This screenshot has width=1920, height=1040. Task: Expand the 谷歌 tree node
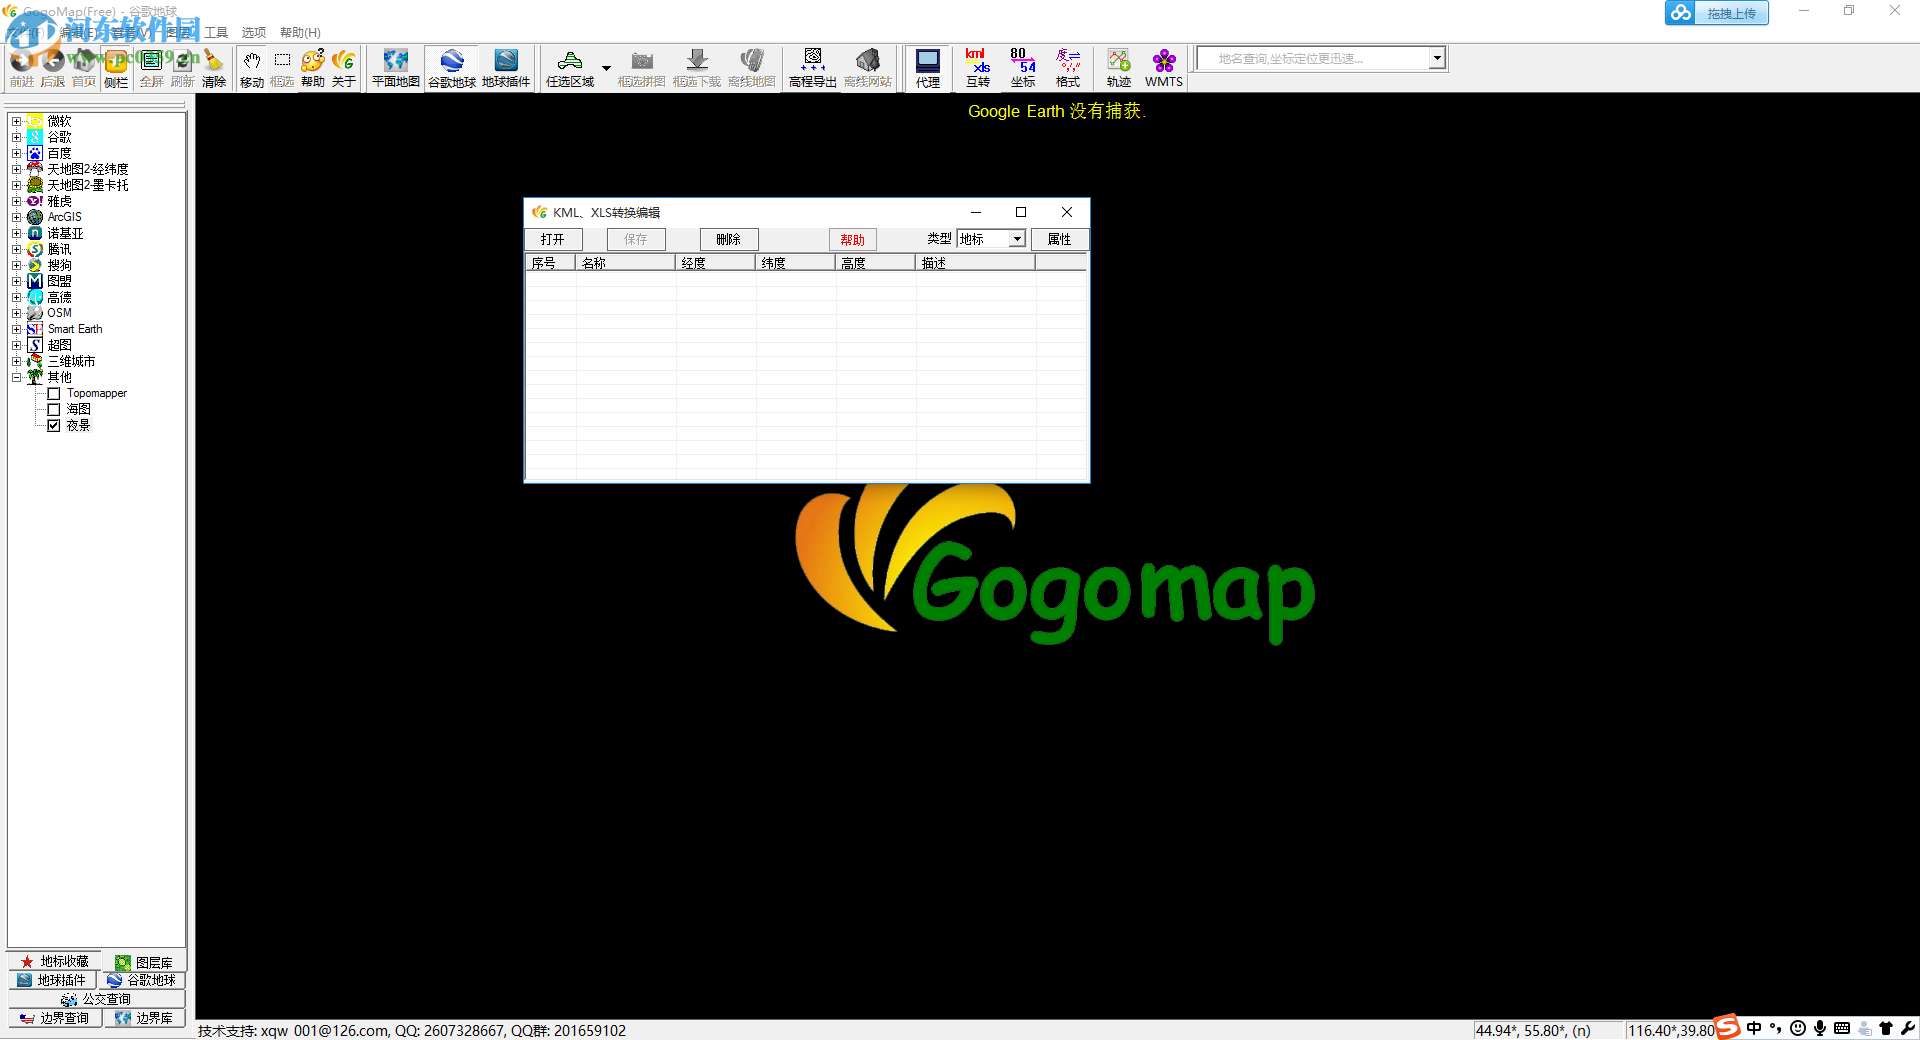[x=16, y=137]
